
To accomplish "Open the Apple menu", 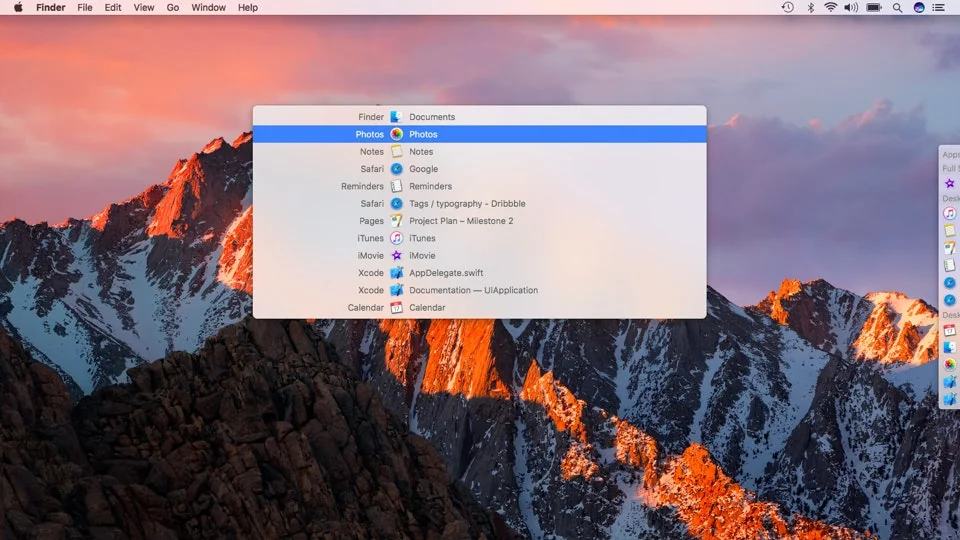I will pyautogui.click(x=18, y=7).
